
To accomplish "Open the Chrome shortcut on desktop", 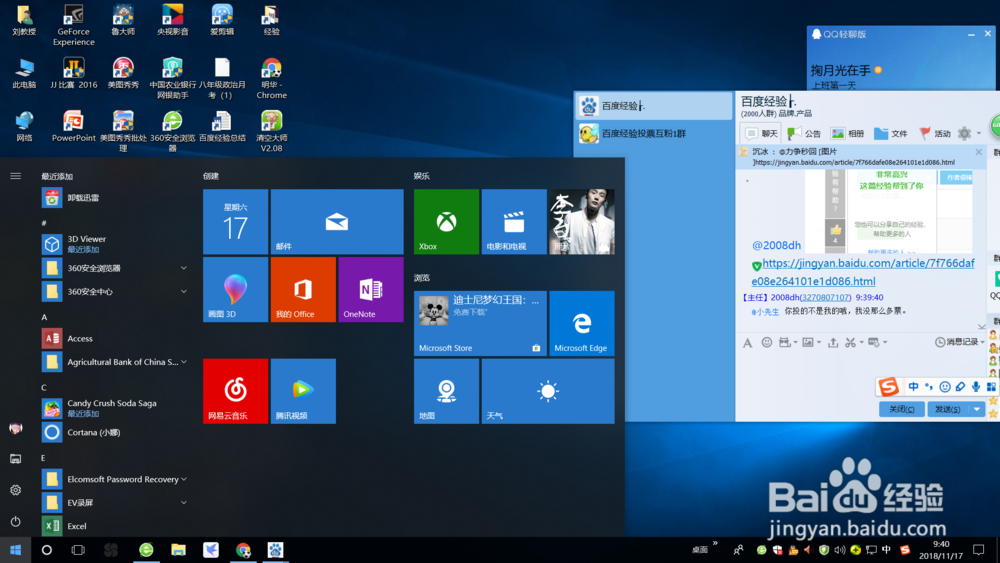I will point(272,78).
